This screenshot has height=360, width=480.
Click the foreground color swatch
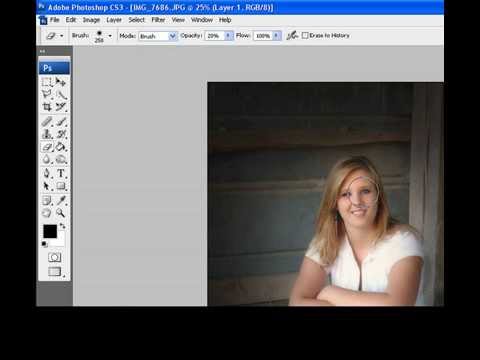50,231
